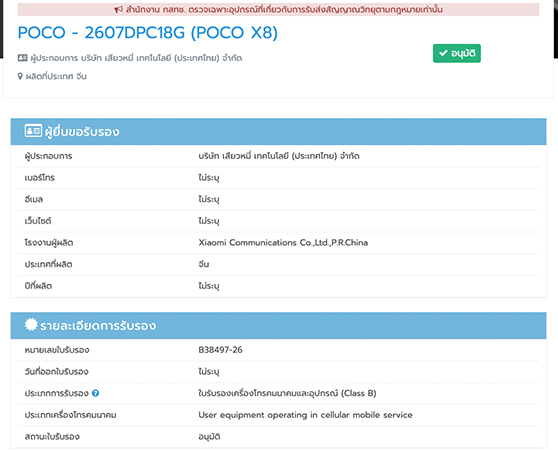Select the เบอร์โทร row label
Screen dimensions: 558x450
pos(40,178)
